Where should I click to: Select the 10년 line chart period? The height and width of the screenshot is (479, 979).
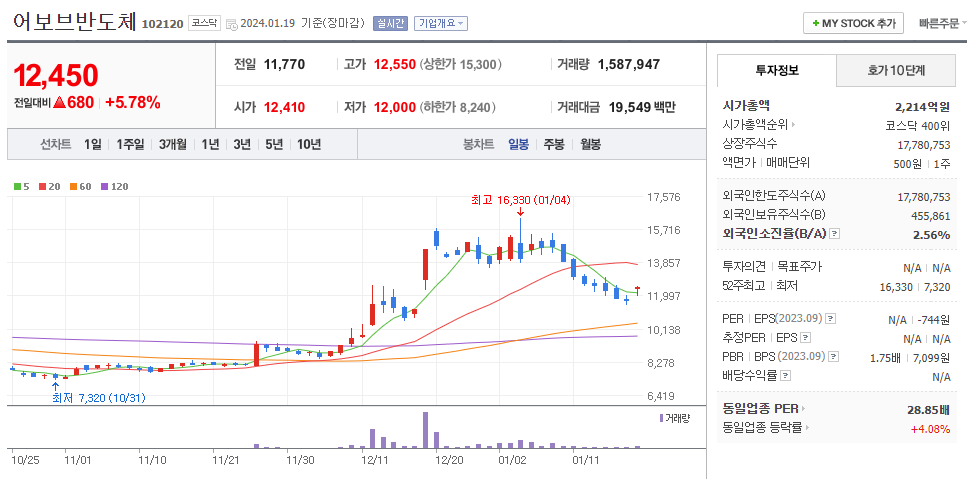[x=309, y=144]
